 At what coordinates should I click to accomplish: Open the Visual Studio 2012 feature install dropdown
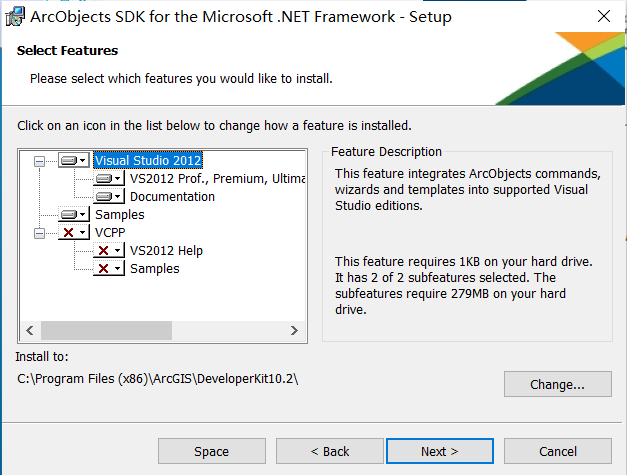click(x=74, y=160)
